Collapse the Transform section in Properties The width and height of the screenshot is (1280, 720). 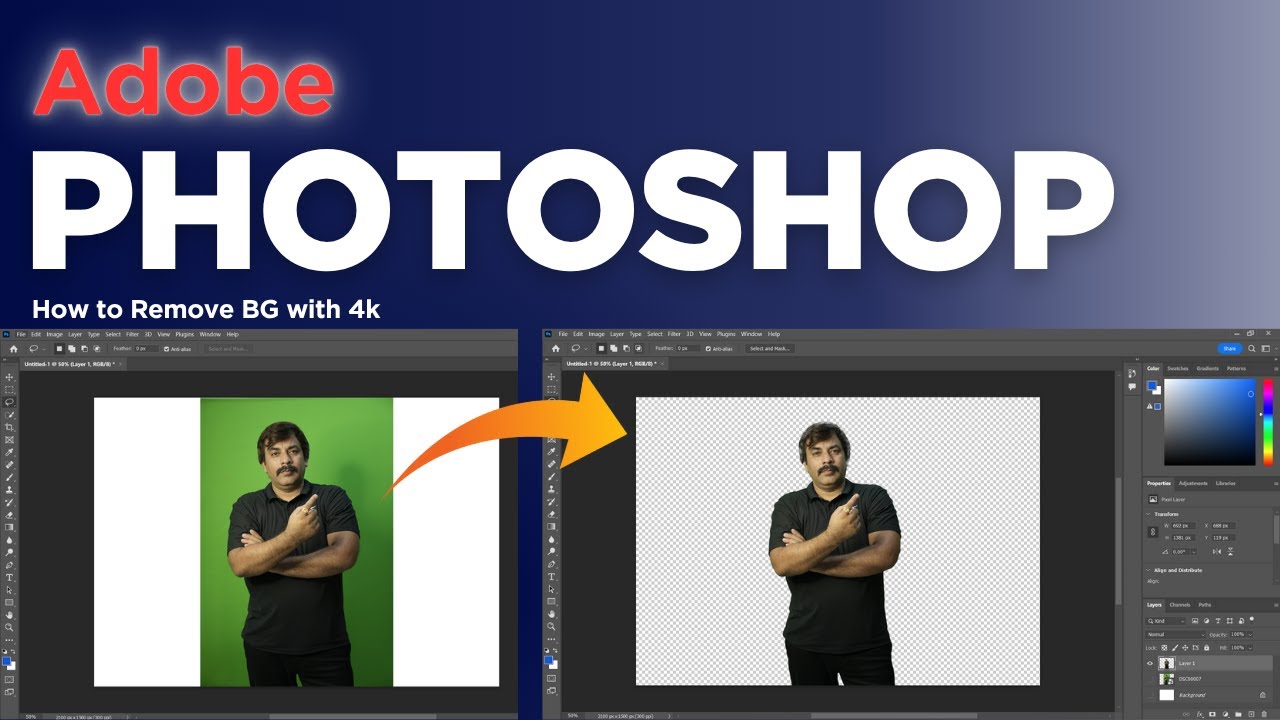[x=1148, y=514]
